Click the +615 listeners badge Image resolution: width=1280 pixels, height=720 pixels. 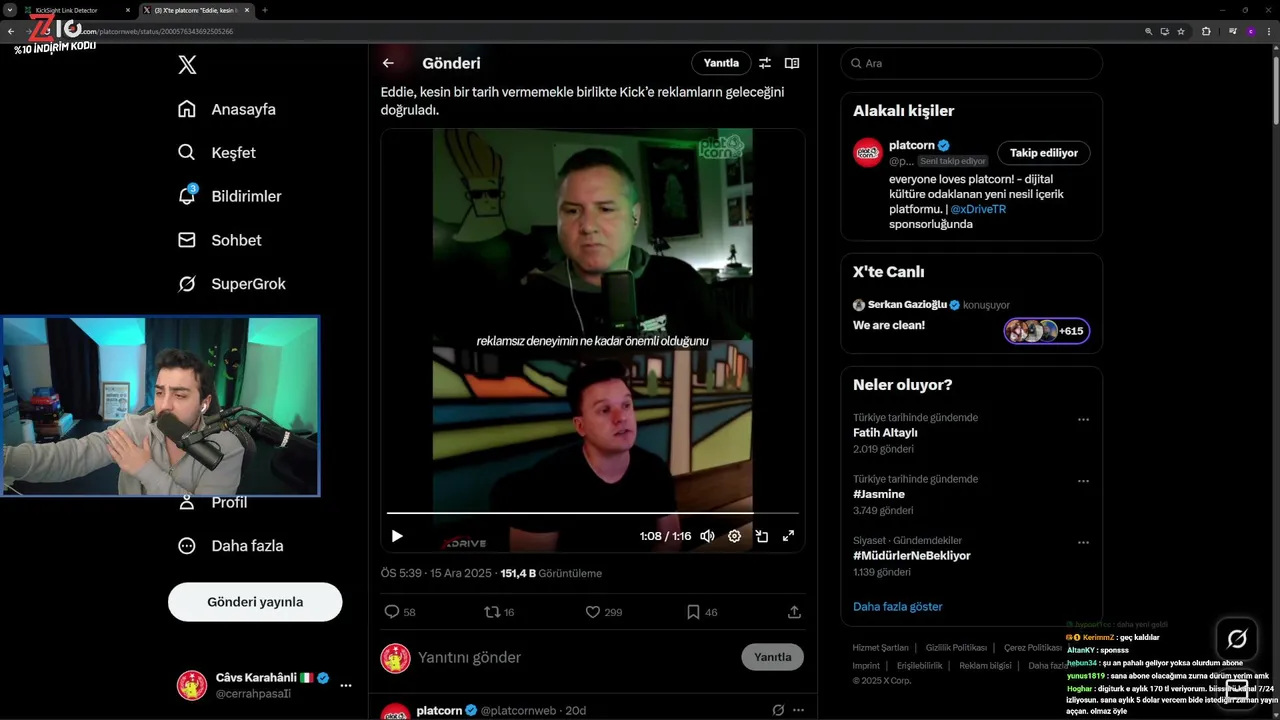1046,331
